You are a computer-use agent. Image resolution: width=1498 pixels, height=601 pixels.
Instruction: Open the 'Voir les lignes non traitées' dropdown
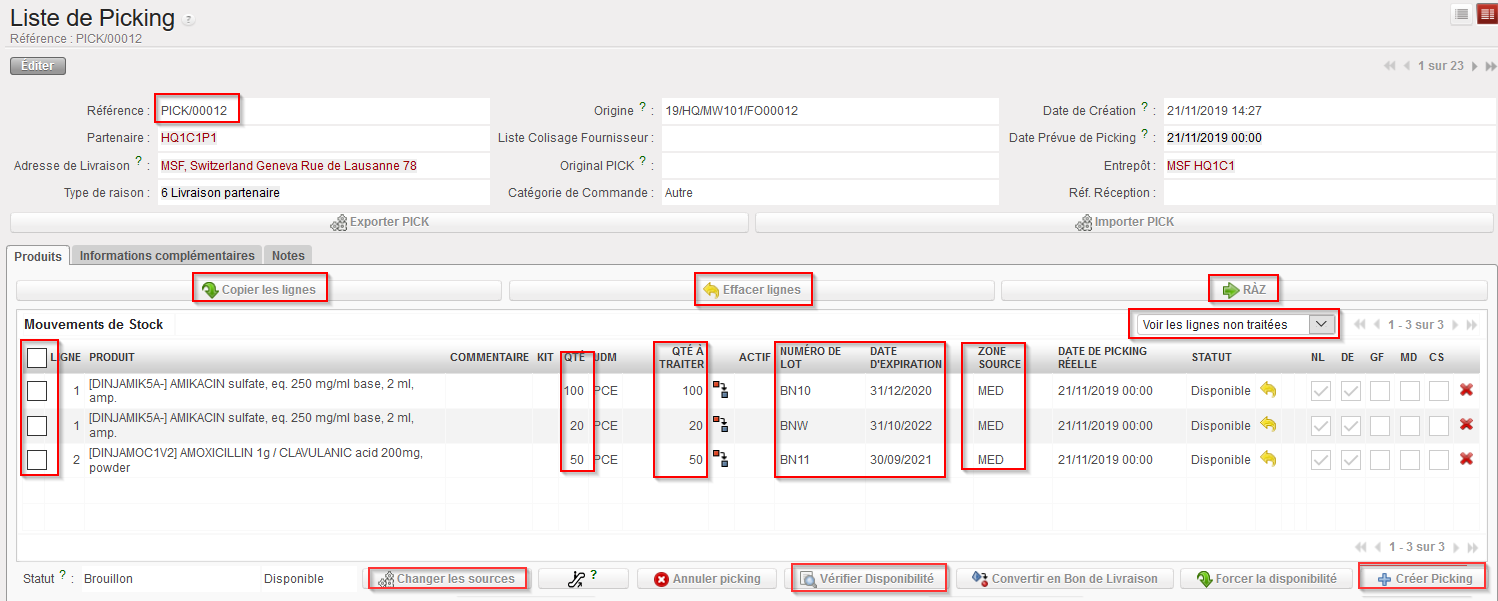pyautogui.click(x=1235, y=324)
